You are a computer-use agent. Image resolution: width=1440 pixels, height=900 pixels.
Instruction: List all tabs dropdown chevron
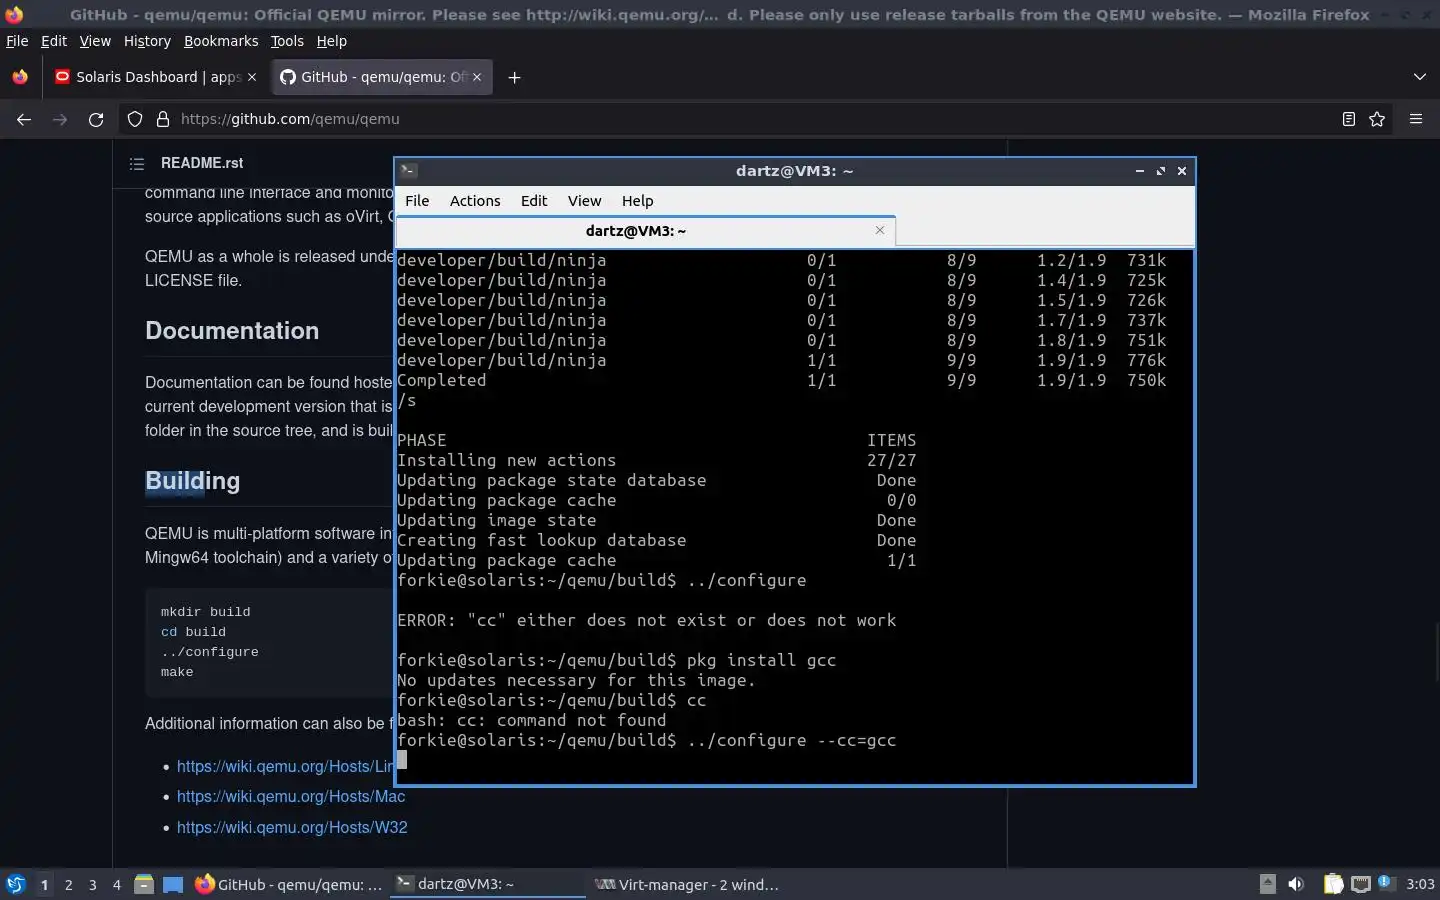click(1420, 77)
